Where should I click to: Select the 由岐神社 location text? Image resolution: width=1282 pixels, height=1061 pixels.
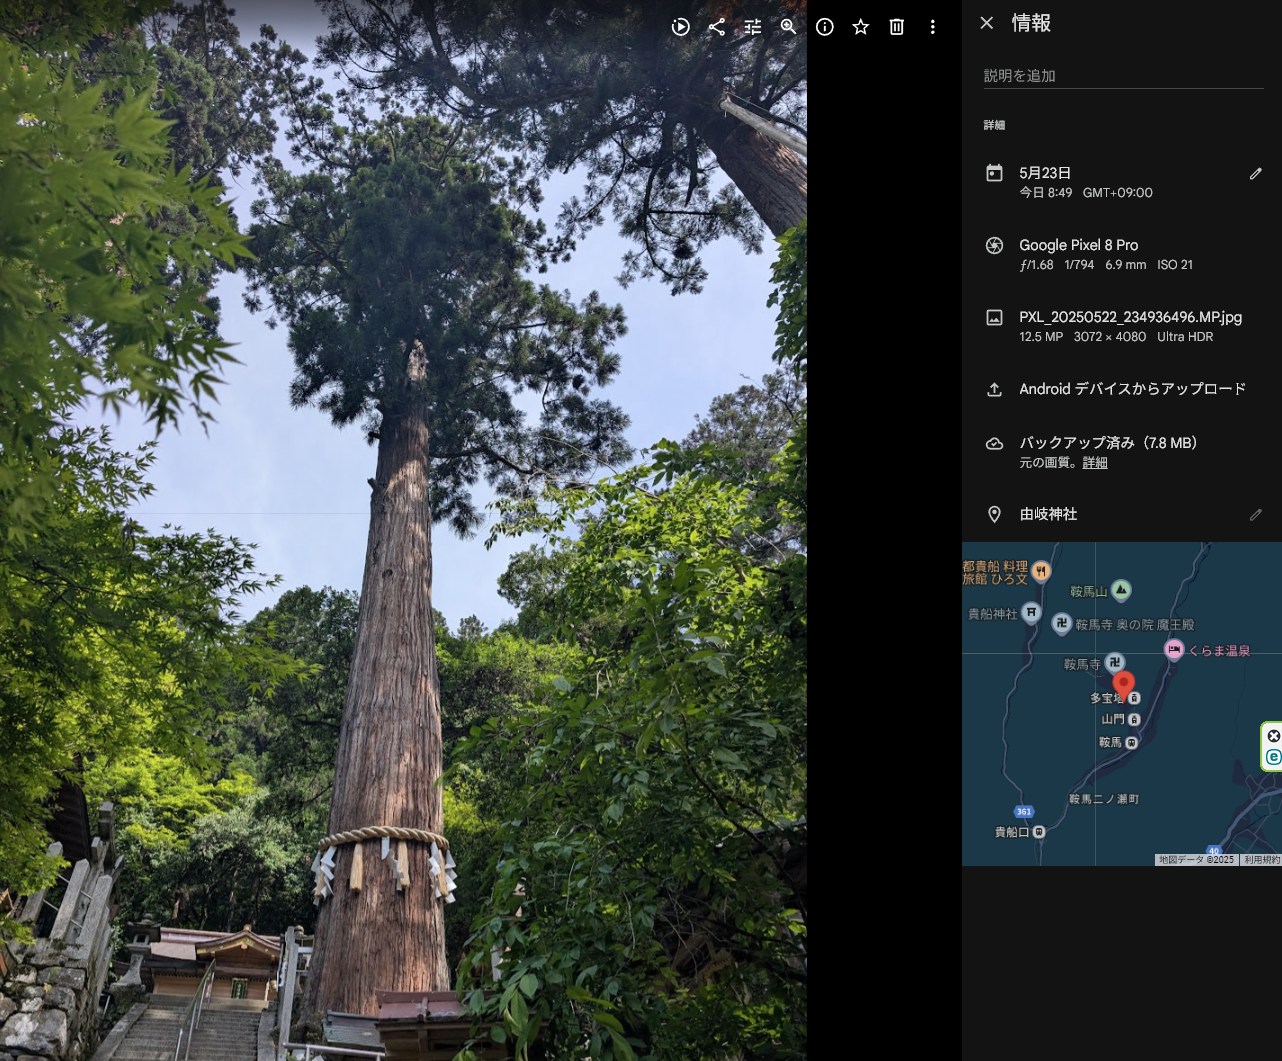(x=1048, y=514)
